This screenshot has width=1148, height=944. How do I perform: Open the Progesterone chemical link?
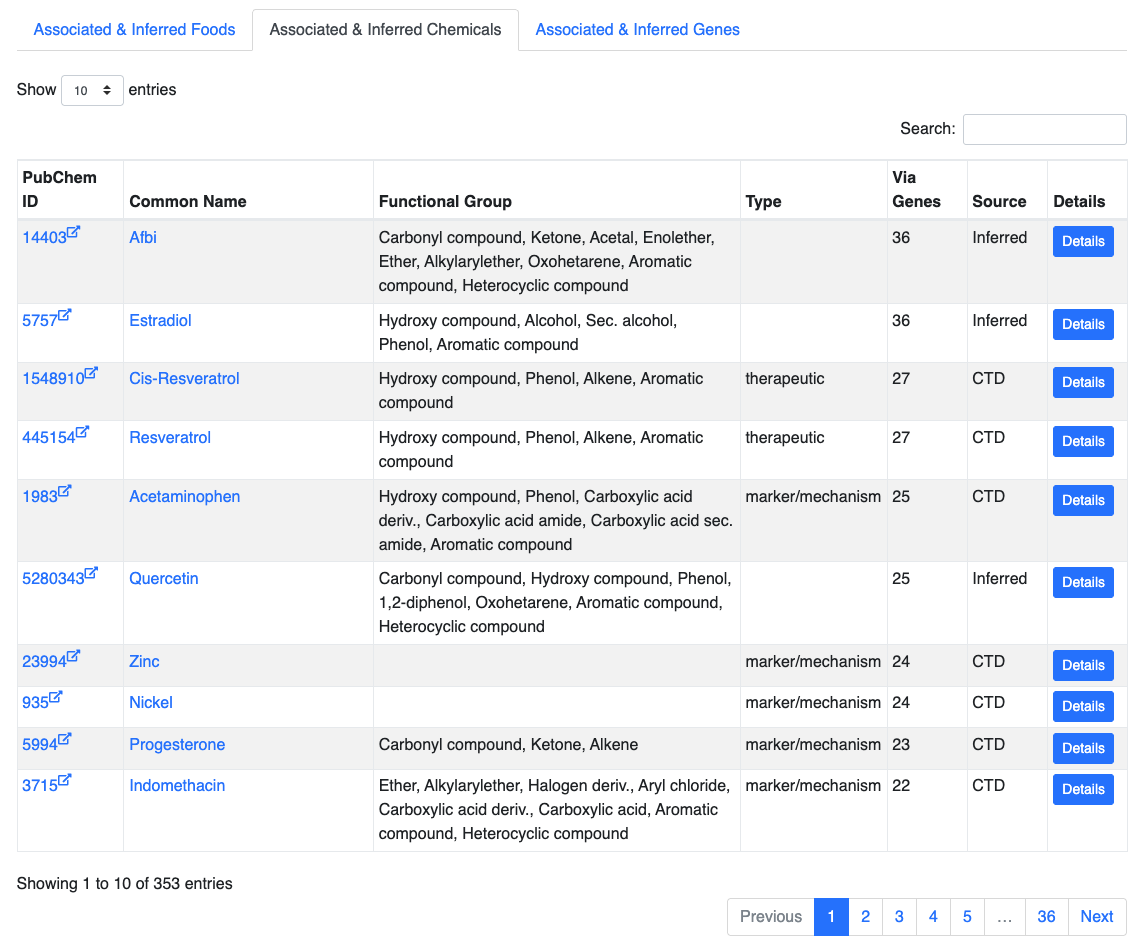pyautogui.click(x=177, y=744)
